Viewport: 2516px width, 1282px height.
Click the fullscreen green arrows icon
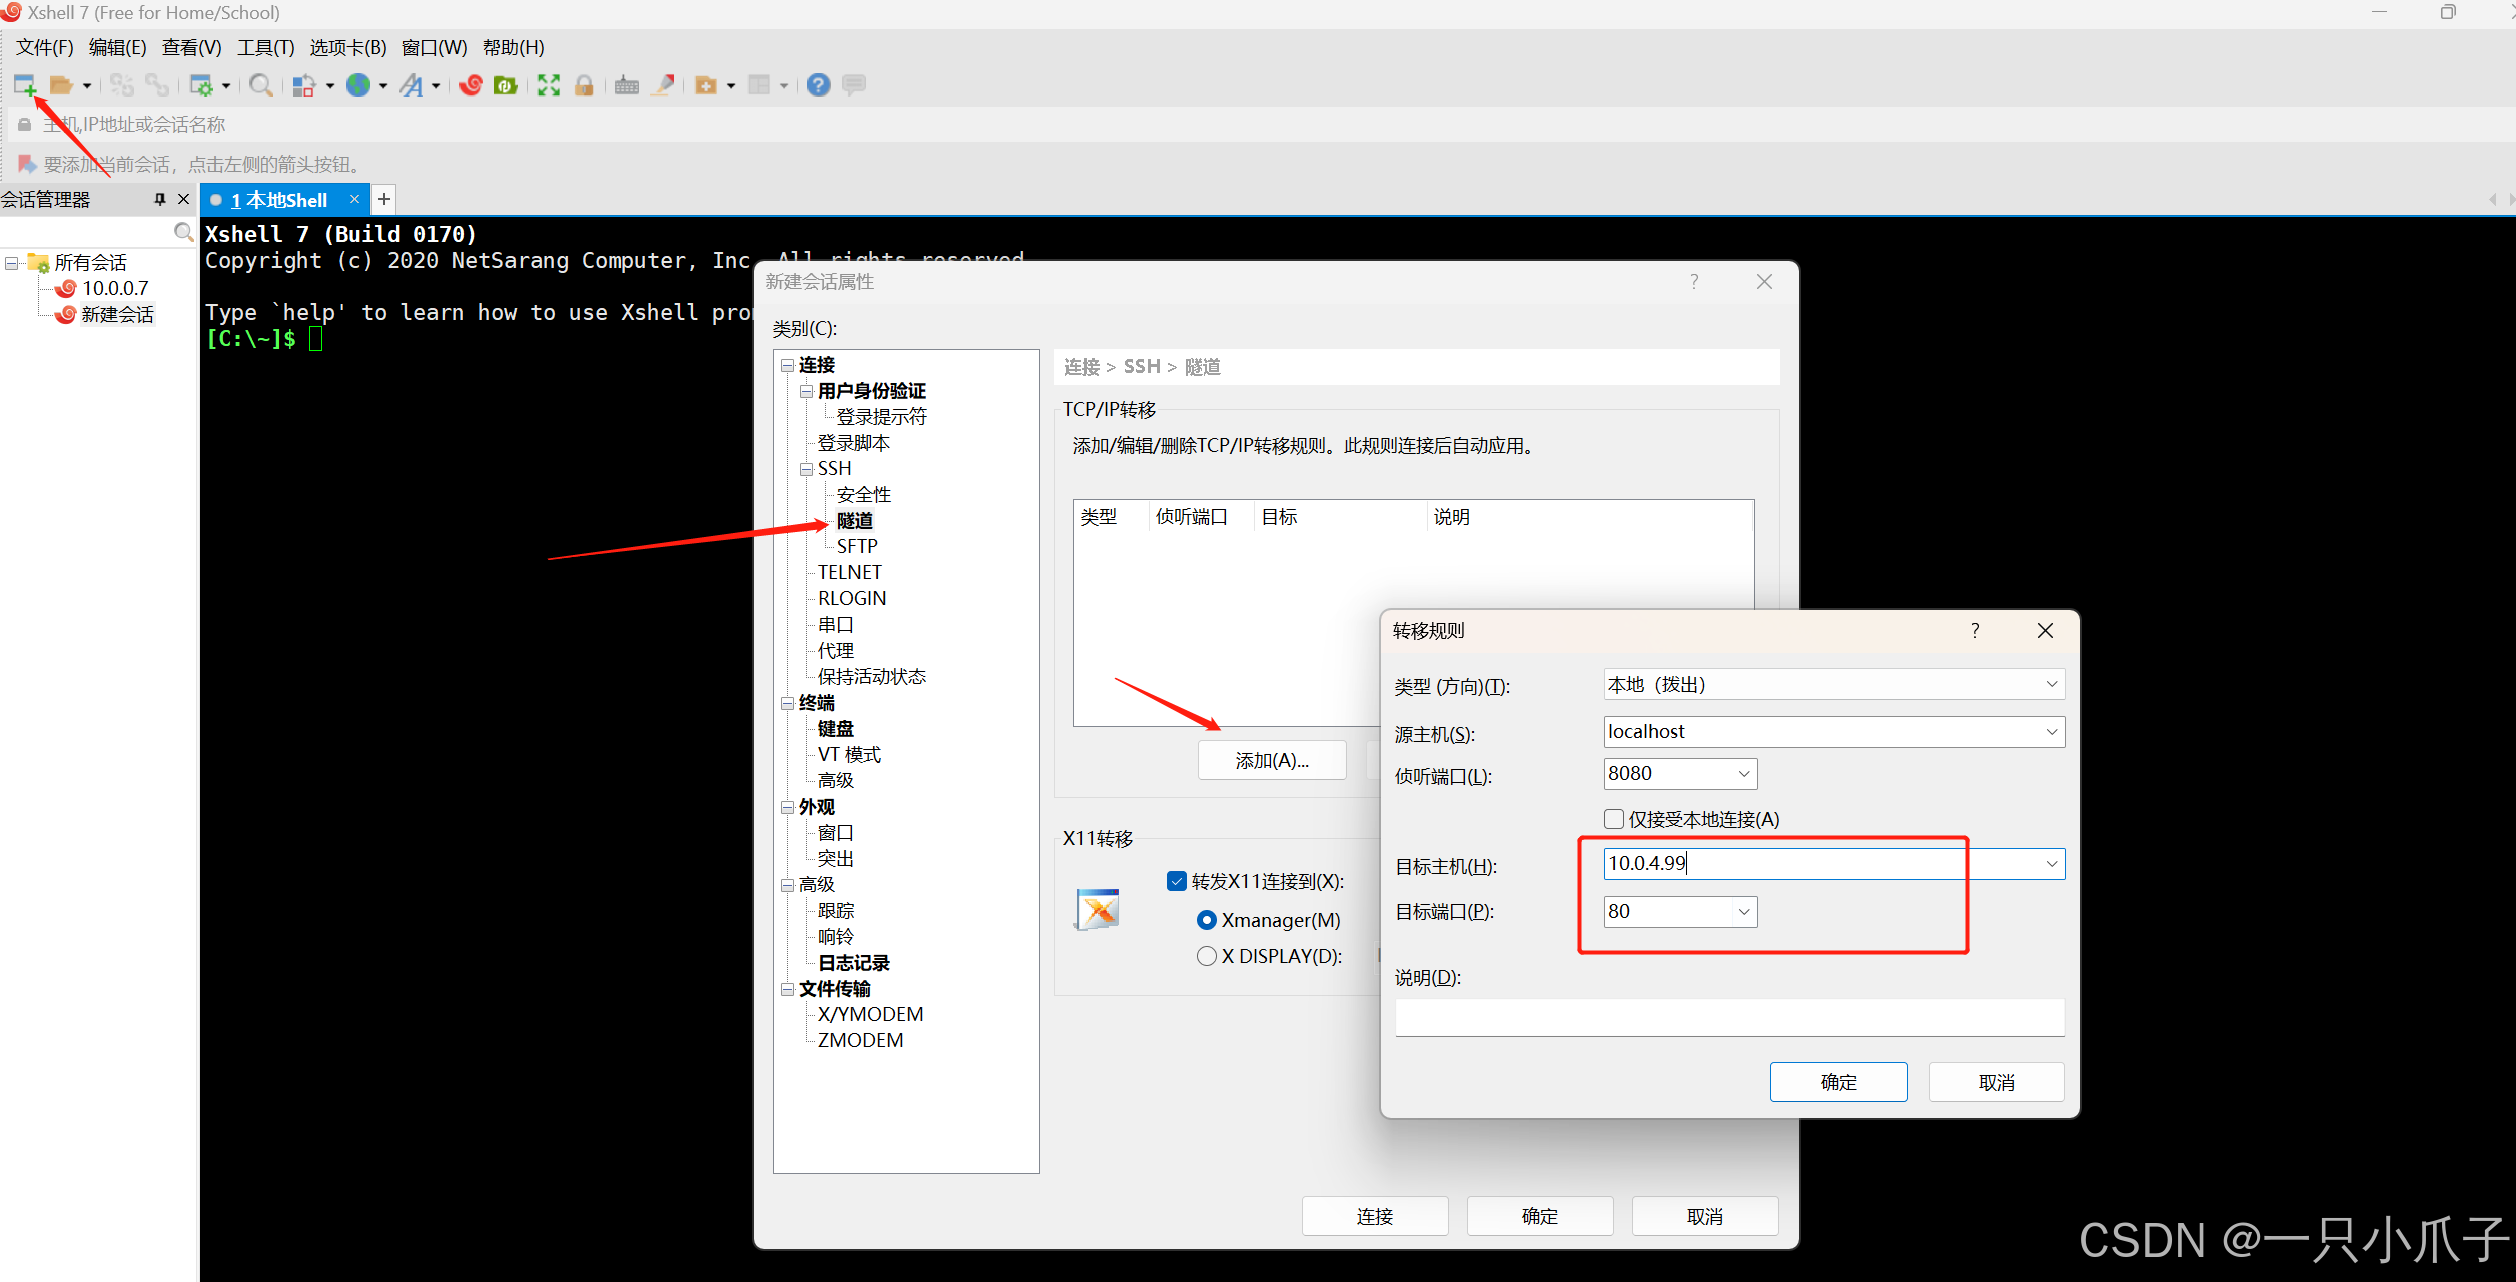[x=548, y=86]
